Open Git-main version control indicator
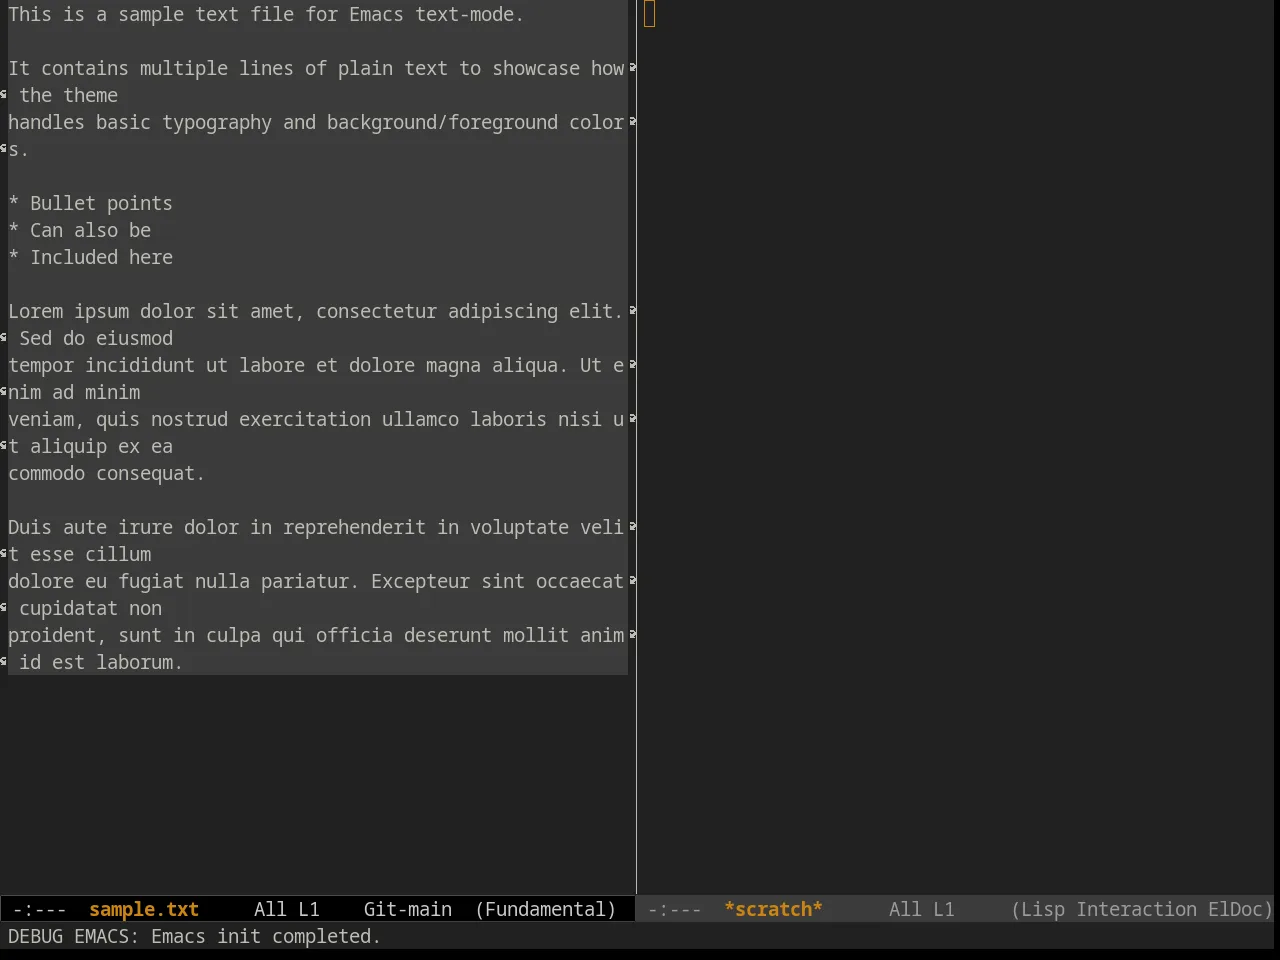 coord(408,909)
